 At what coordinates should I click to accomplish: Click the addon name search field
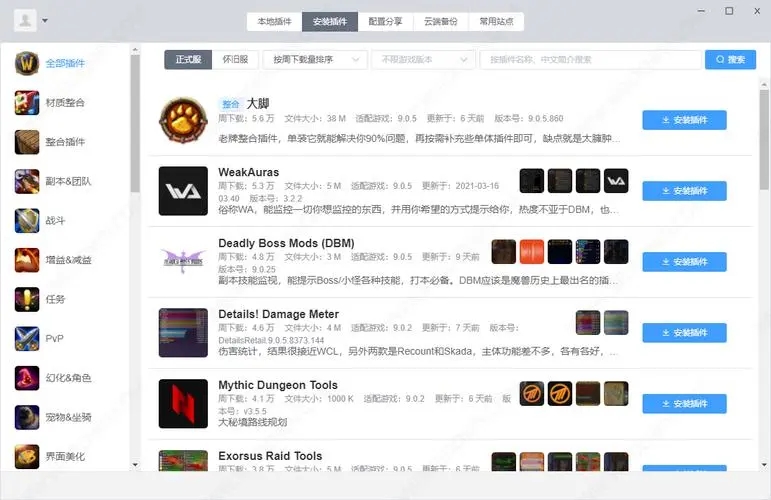[590, 60]
